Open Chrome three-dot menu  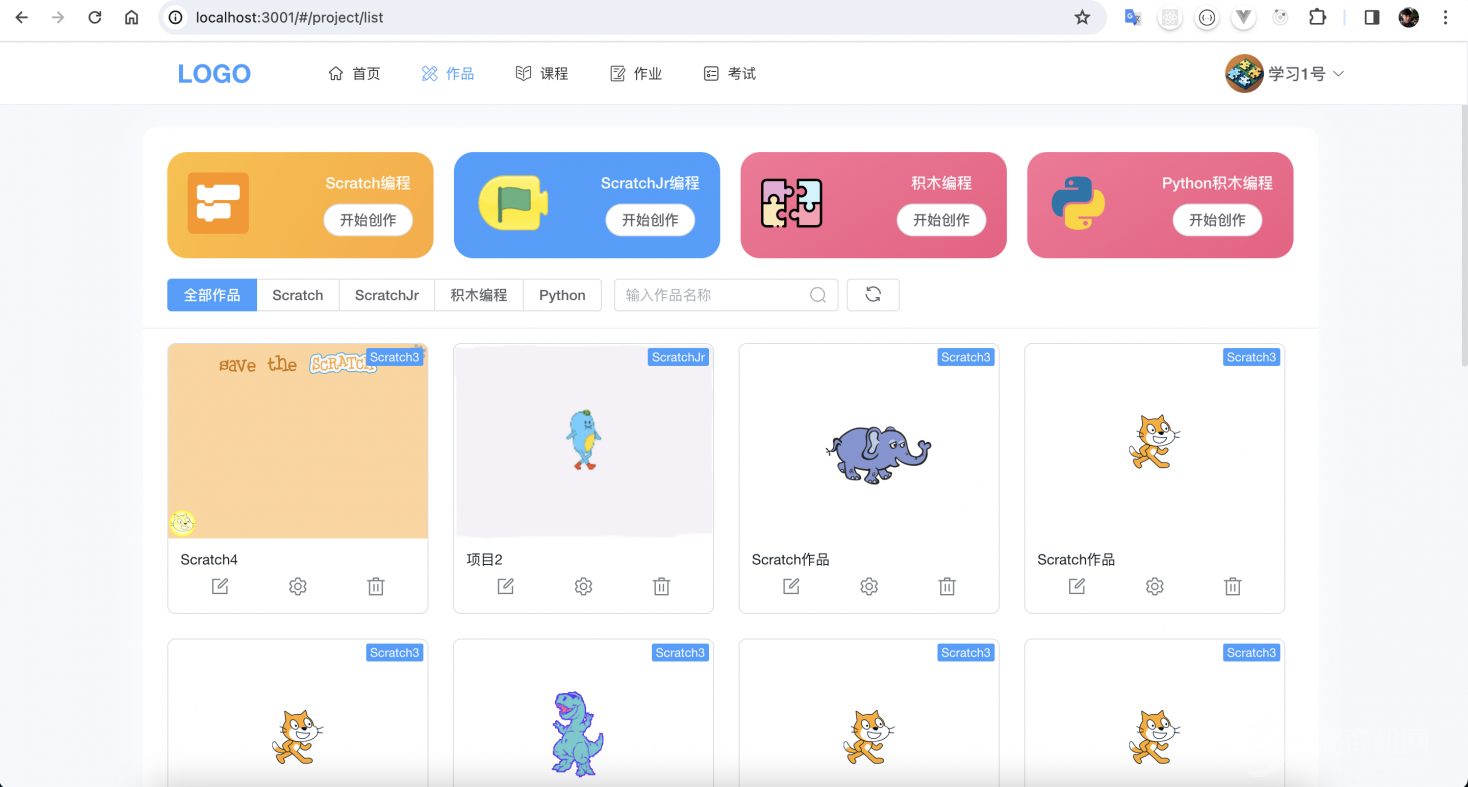click(x=1446, y=18)
